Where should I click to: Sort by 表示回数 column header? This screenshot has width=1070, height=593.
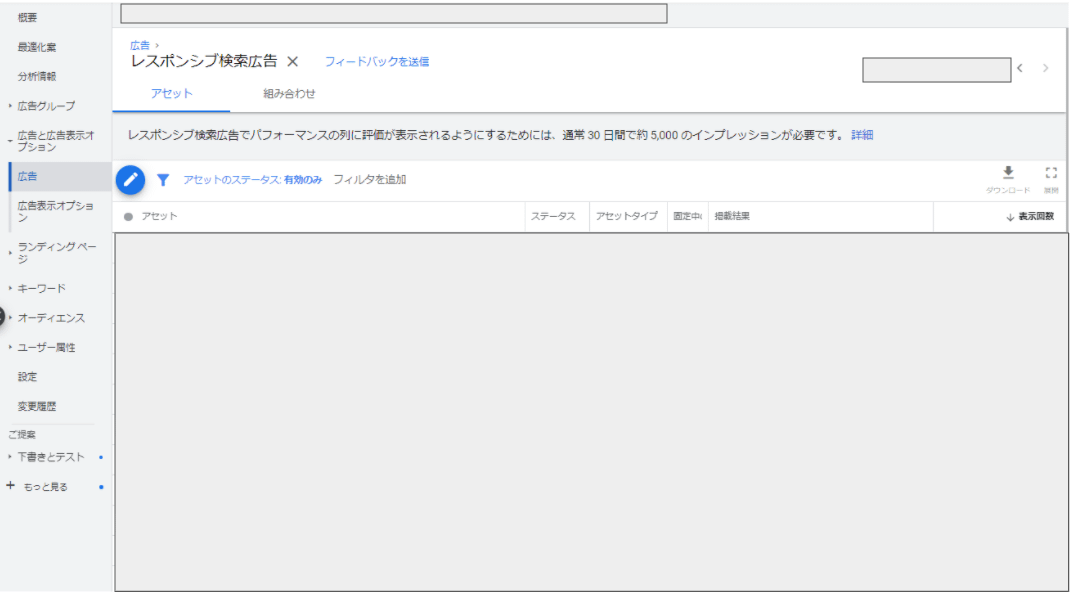(x=1034, y=217)
